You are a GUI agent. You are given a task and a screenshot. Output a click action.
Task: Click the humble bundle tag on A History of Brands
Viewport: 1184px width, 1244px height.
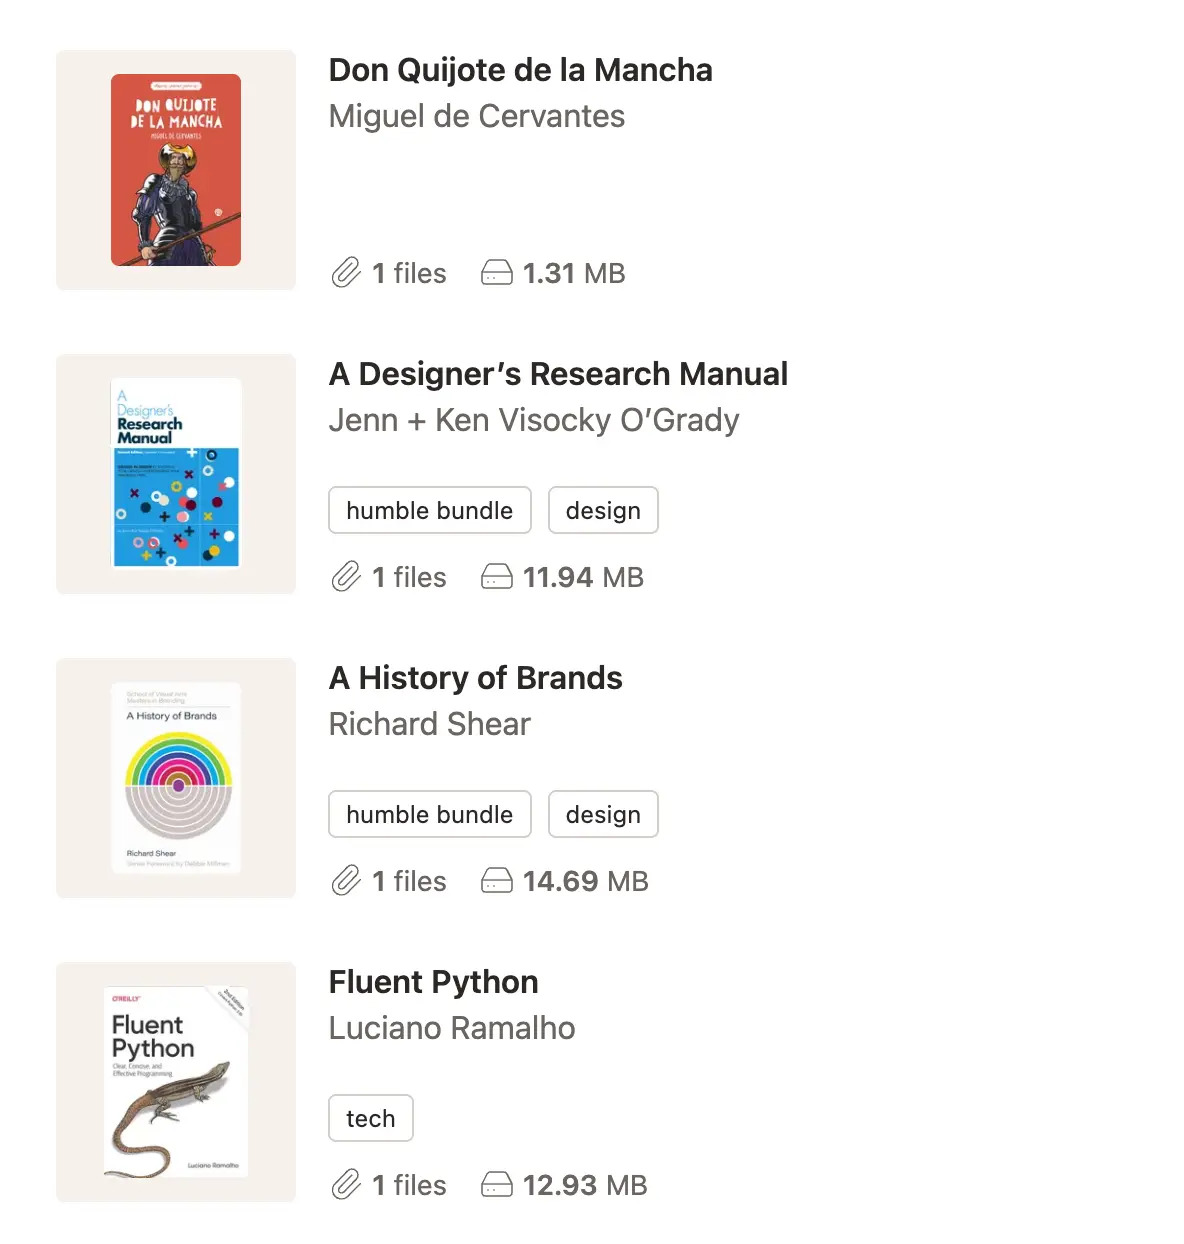click(429, 814)
